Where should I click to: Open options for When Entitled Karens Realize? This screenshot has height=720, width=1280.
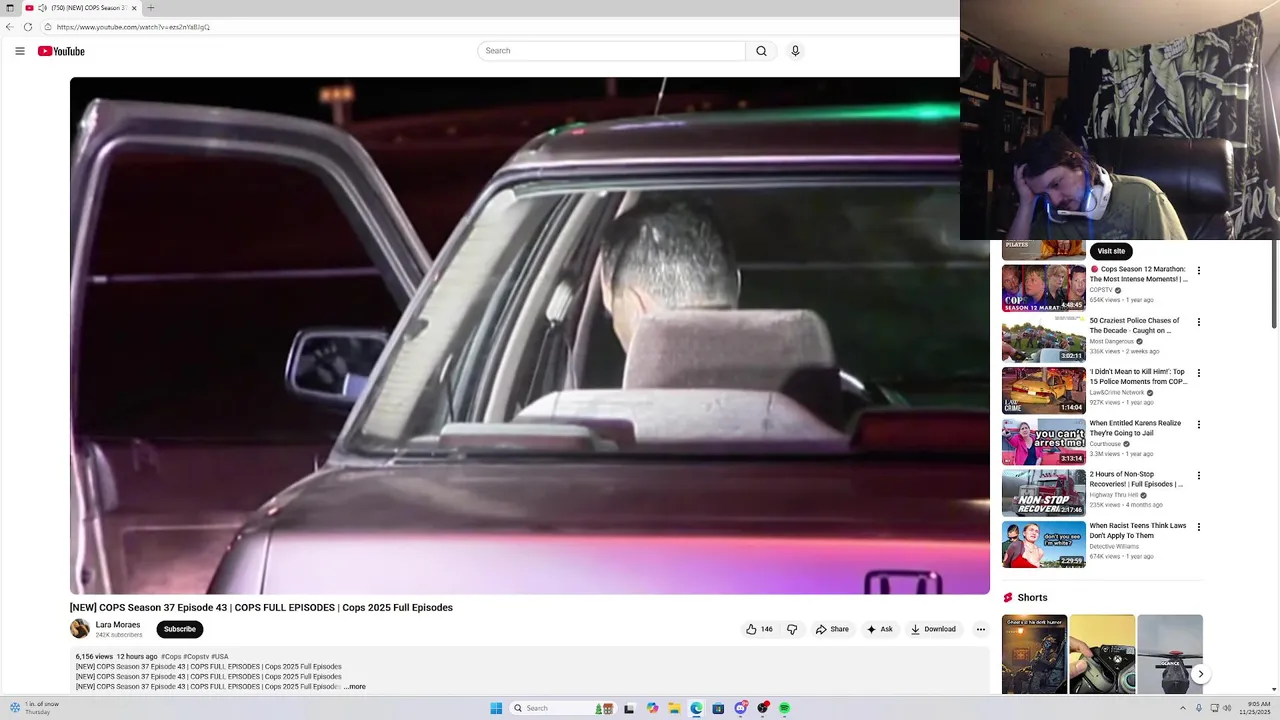pos(1199,424)
